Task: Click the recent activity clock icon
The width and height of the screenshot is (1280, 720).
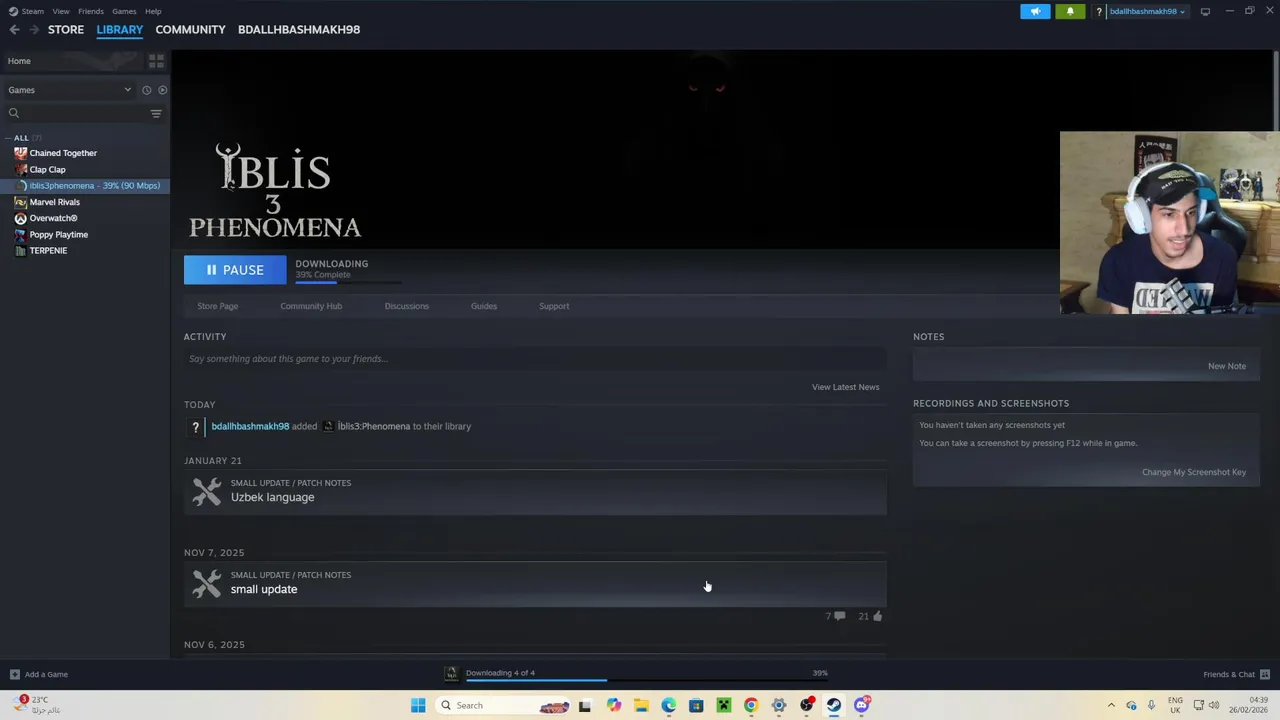Action: point(146,90)
